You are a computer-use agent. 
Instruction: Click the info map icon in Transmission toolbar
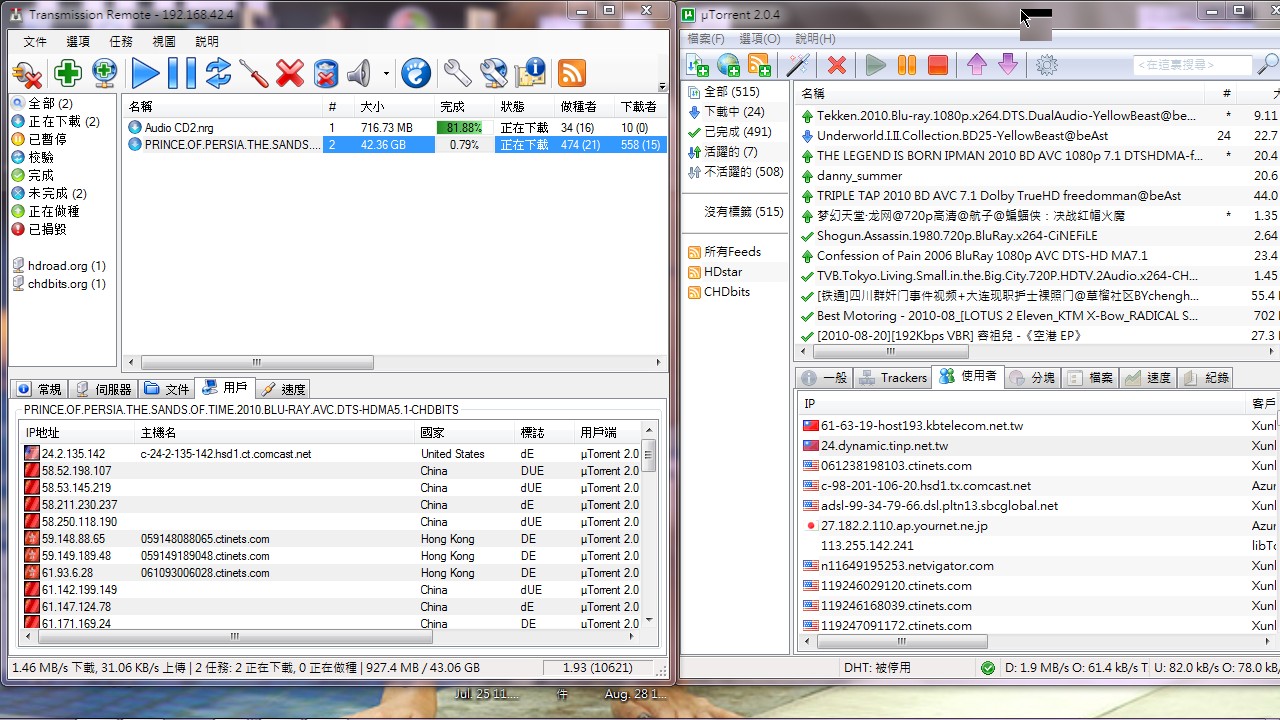(x=531, y=73)
